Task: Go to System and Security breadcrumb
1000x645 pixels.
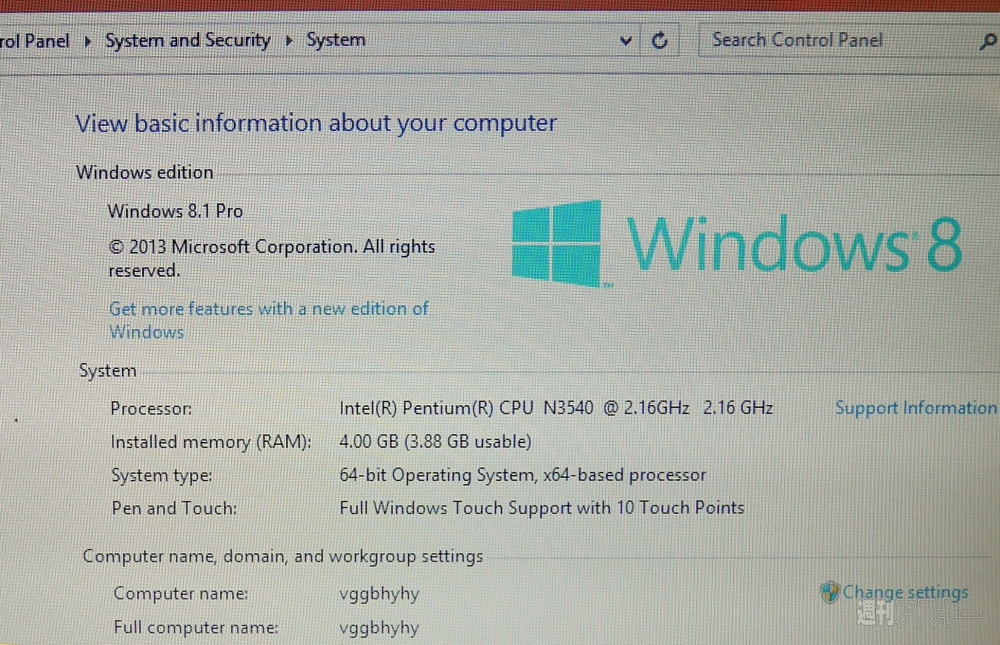Action: [188, 40]
